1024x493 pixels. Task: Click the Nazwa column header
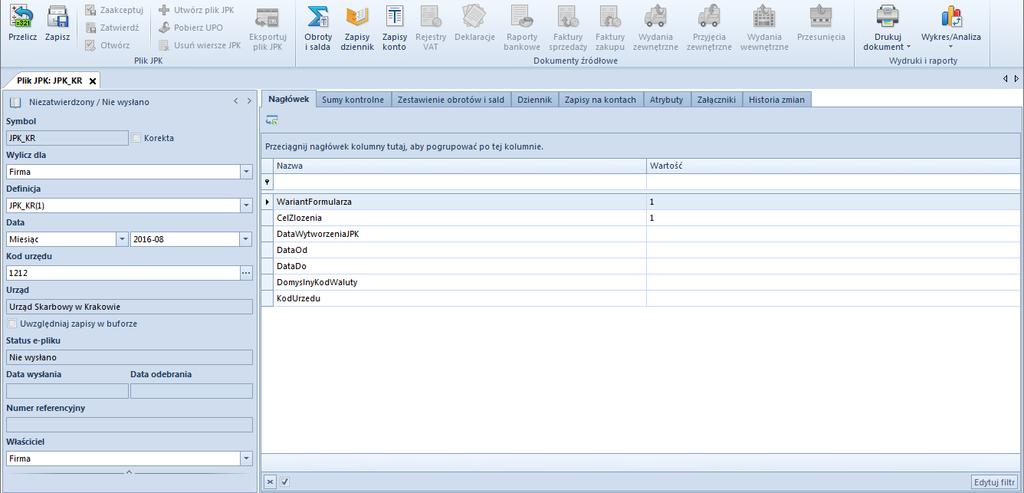[460, 166]
